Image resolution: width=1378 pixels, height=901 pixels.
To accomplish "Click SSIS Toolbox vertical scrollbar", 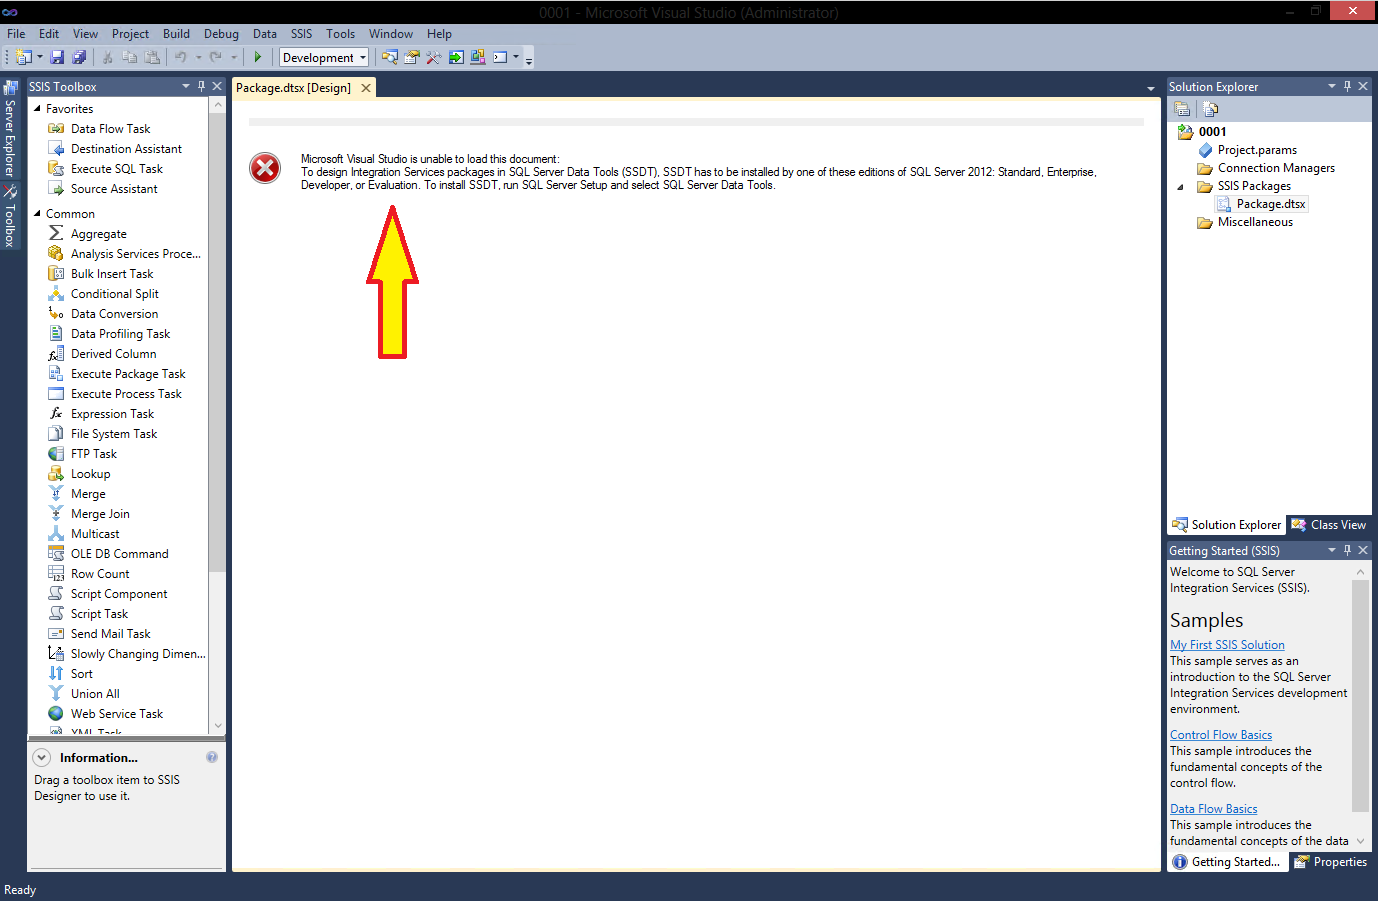I will (217, 415).
